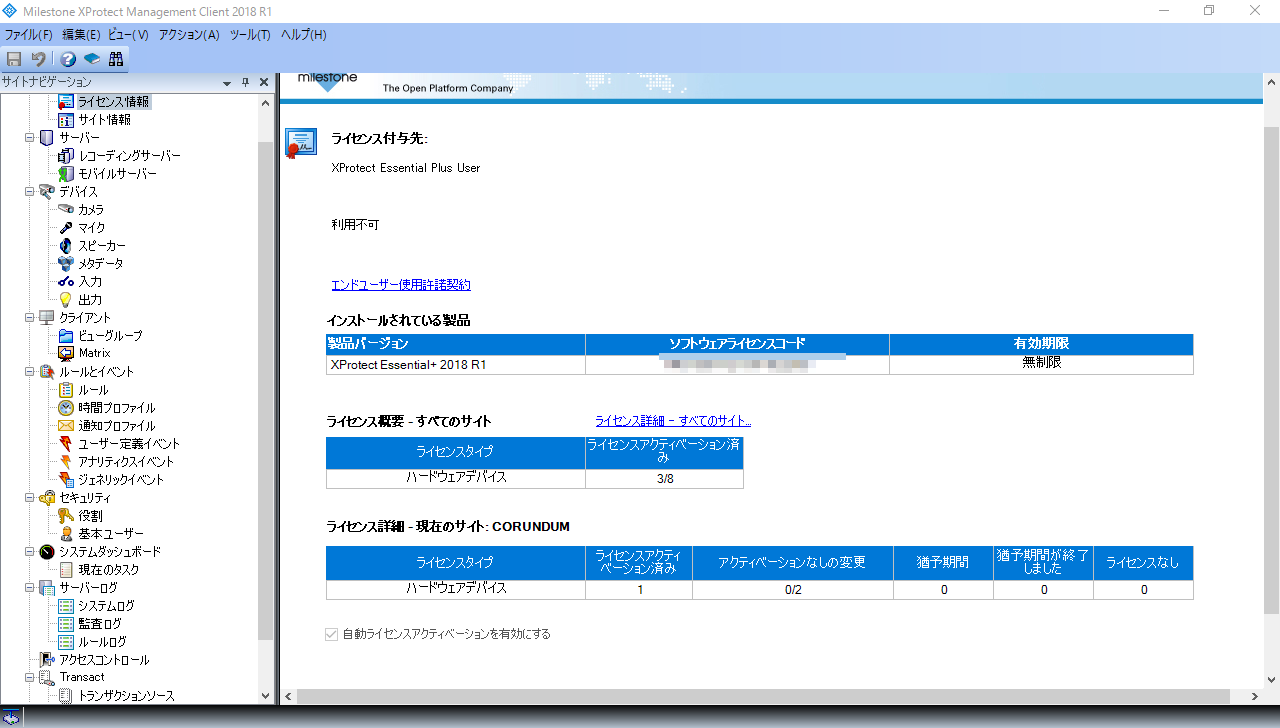
Task: Click the 役割 keys icon
Action: [x=66, y=516]
